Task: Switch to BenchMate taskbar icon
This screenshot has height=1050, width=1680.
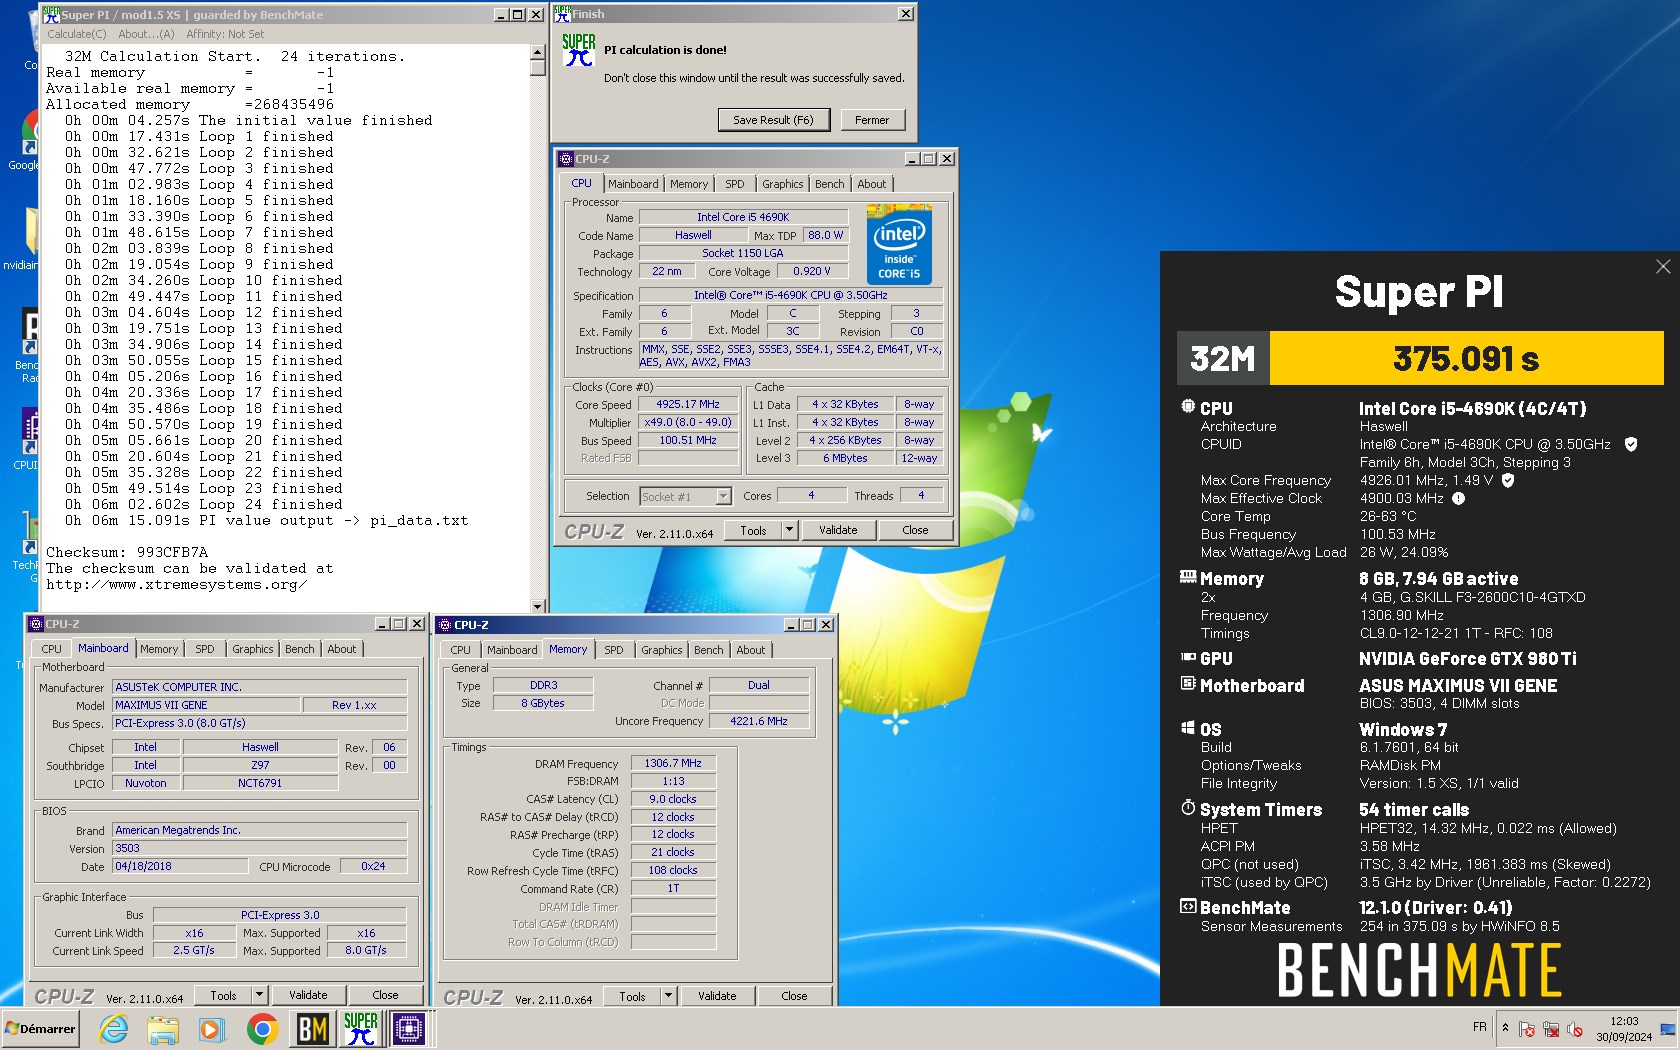Action: tap(312, 1028)
